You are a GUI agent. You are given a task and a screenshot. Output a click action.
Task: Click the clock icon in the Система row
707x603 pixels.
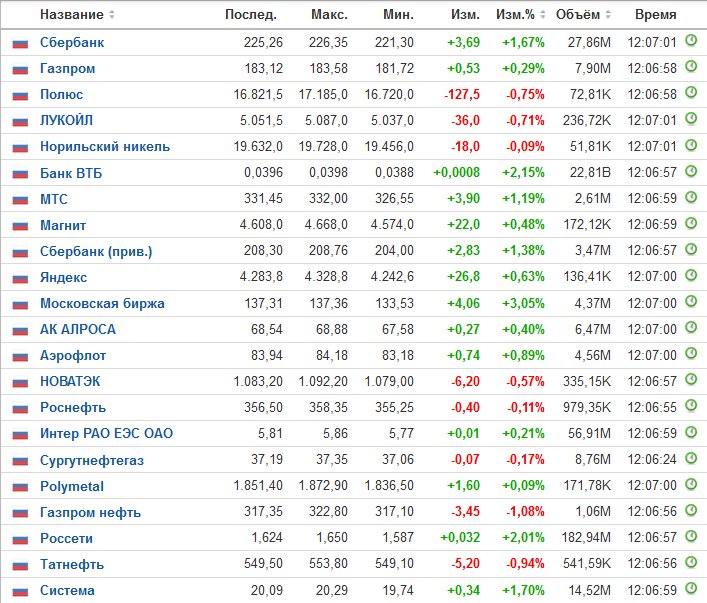(x=691, y=588)
